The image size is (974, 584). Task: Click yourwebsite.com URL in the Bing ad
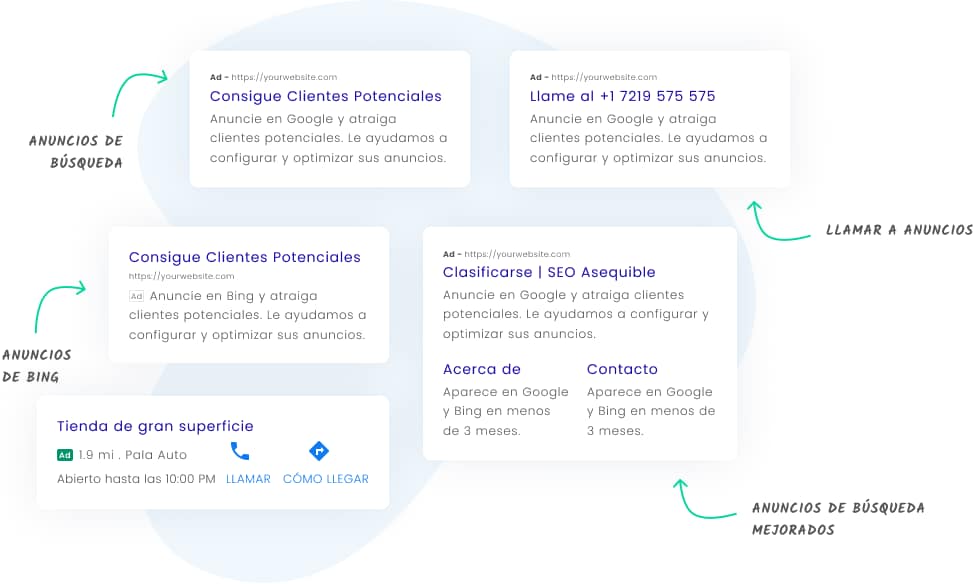pos(181,276)
